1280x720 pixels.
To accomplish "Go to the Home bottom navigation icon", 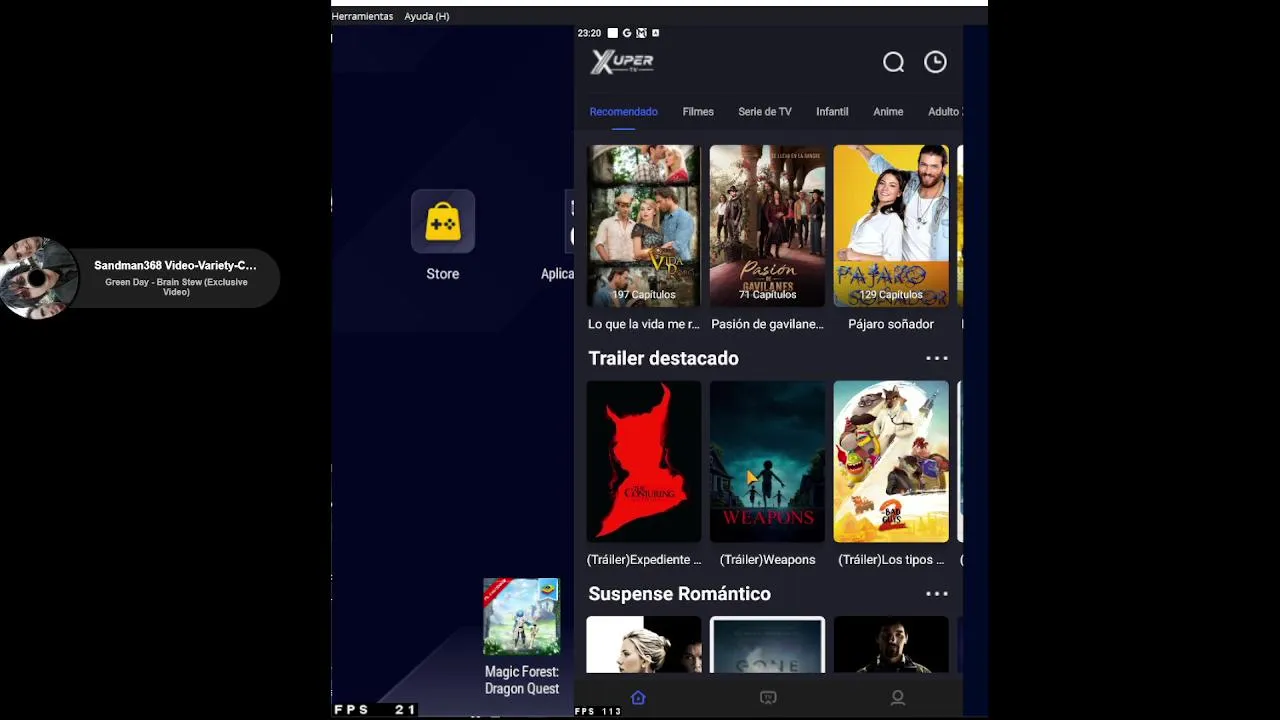I will [x=638, y=697].
